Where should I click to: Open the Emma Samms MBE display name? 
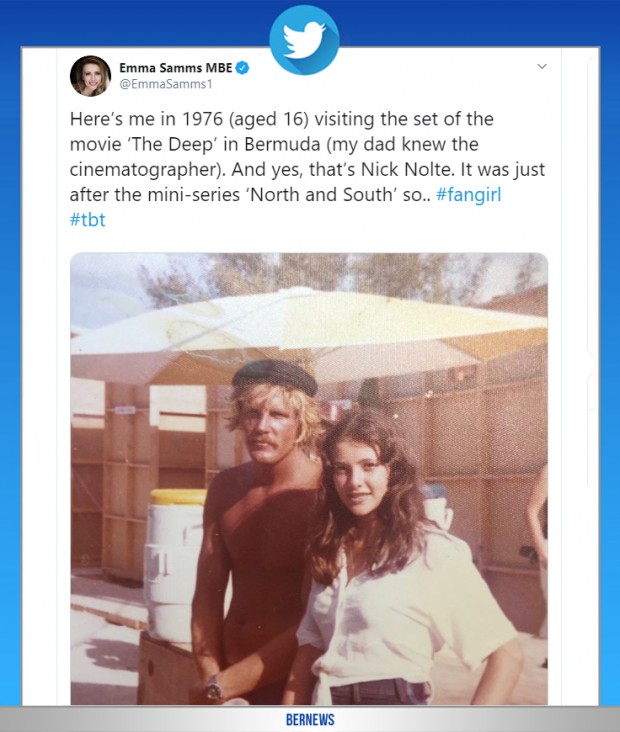(176, 68)
